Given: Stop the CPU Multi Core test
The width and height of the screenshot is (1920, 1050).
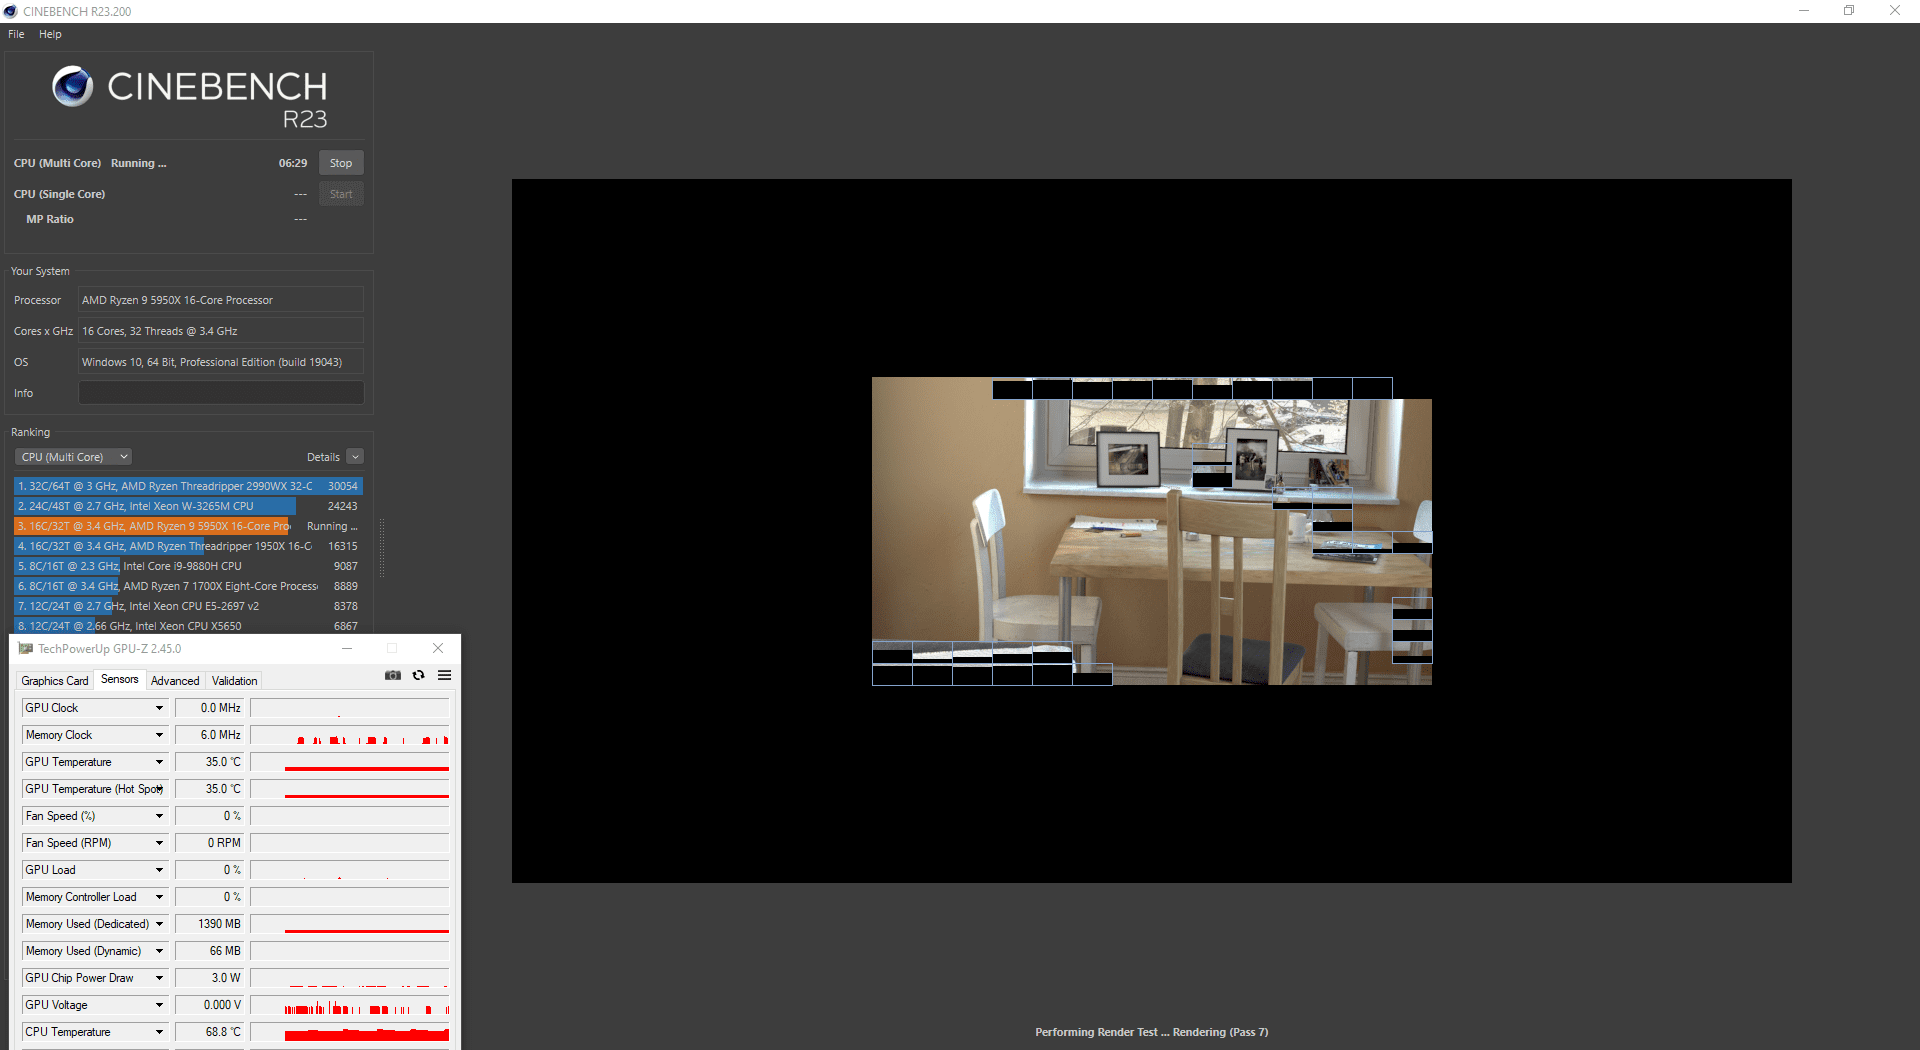Looking at the screenshot, I should point(341,163).
